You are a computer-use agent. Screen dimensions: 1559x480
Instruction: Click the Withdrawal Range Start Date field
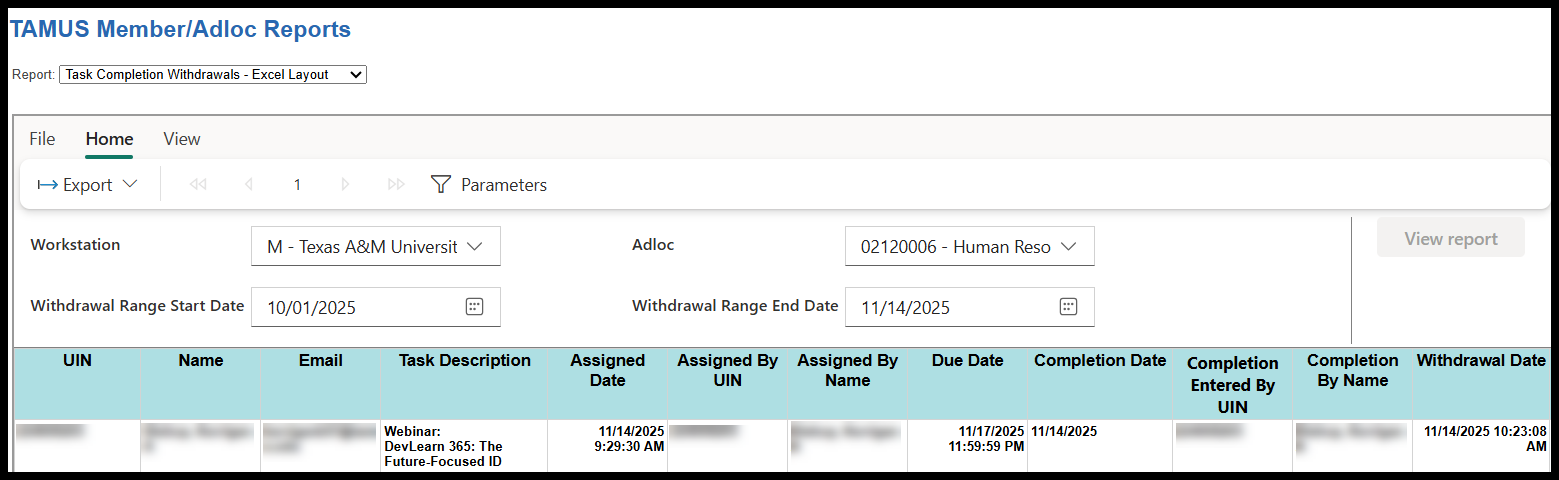360,308
